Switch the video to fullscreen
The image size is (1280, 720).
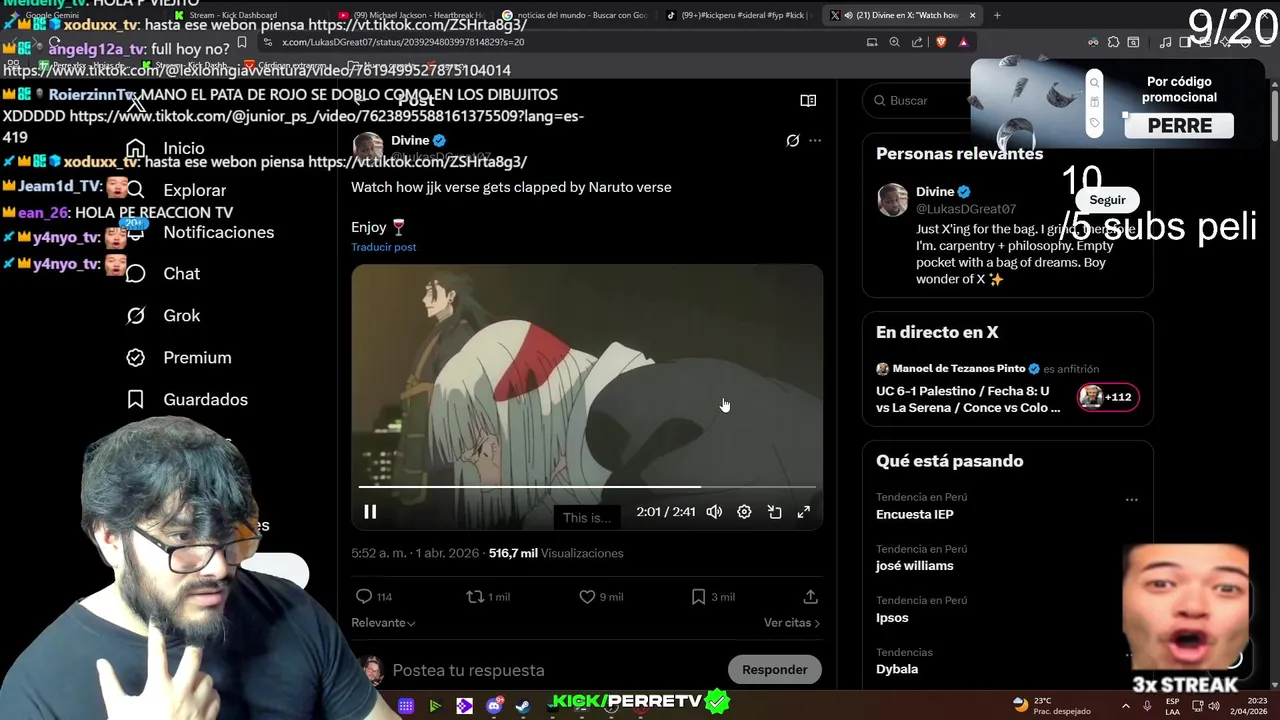click(x=803, y=512)
